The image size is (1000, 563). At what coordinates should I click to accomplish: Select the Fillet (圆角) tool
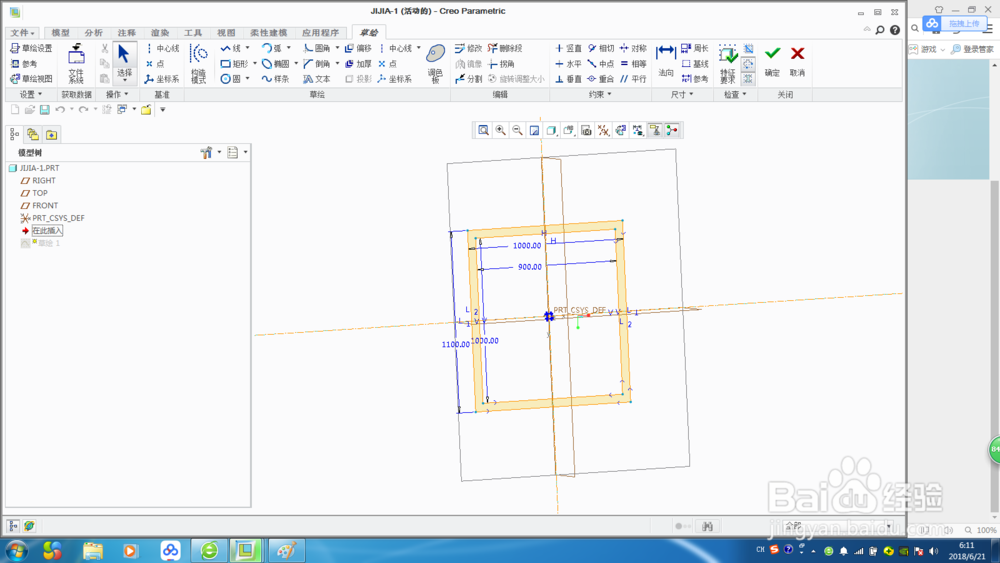click(x=317, y=48)
